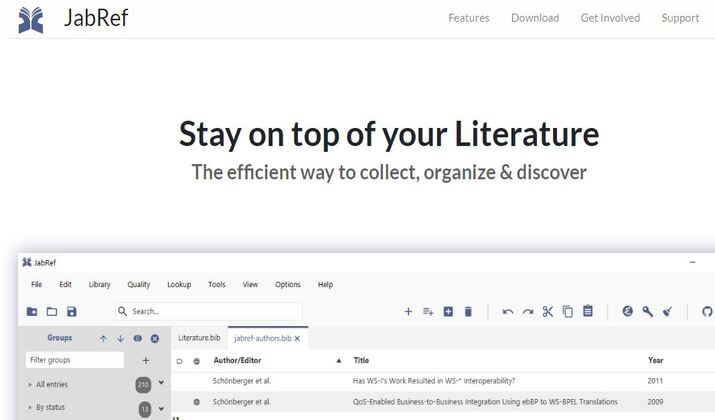Open the Get Involved link
Screen dimensions: 715x420
pyautogui.click(x=610, y=18)
